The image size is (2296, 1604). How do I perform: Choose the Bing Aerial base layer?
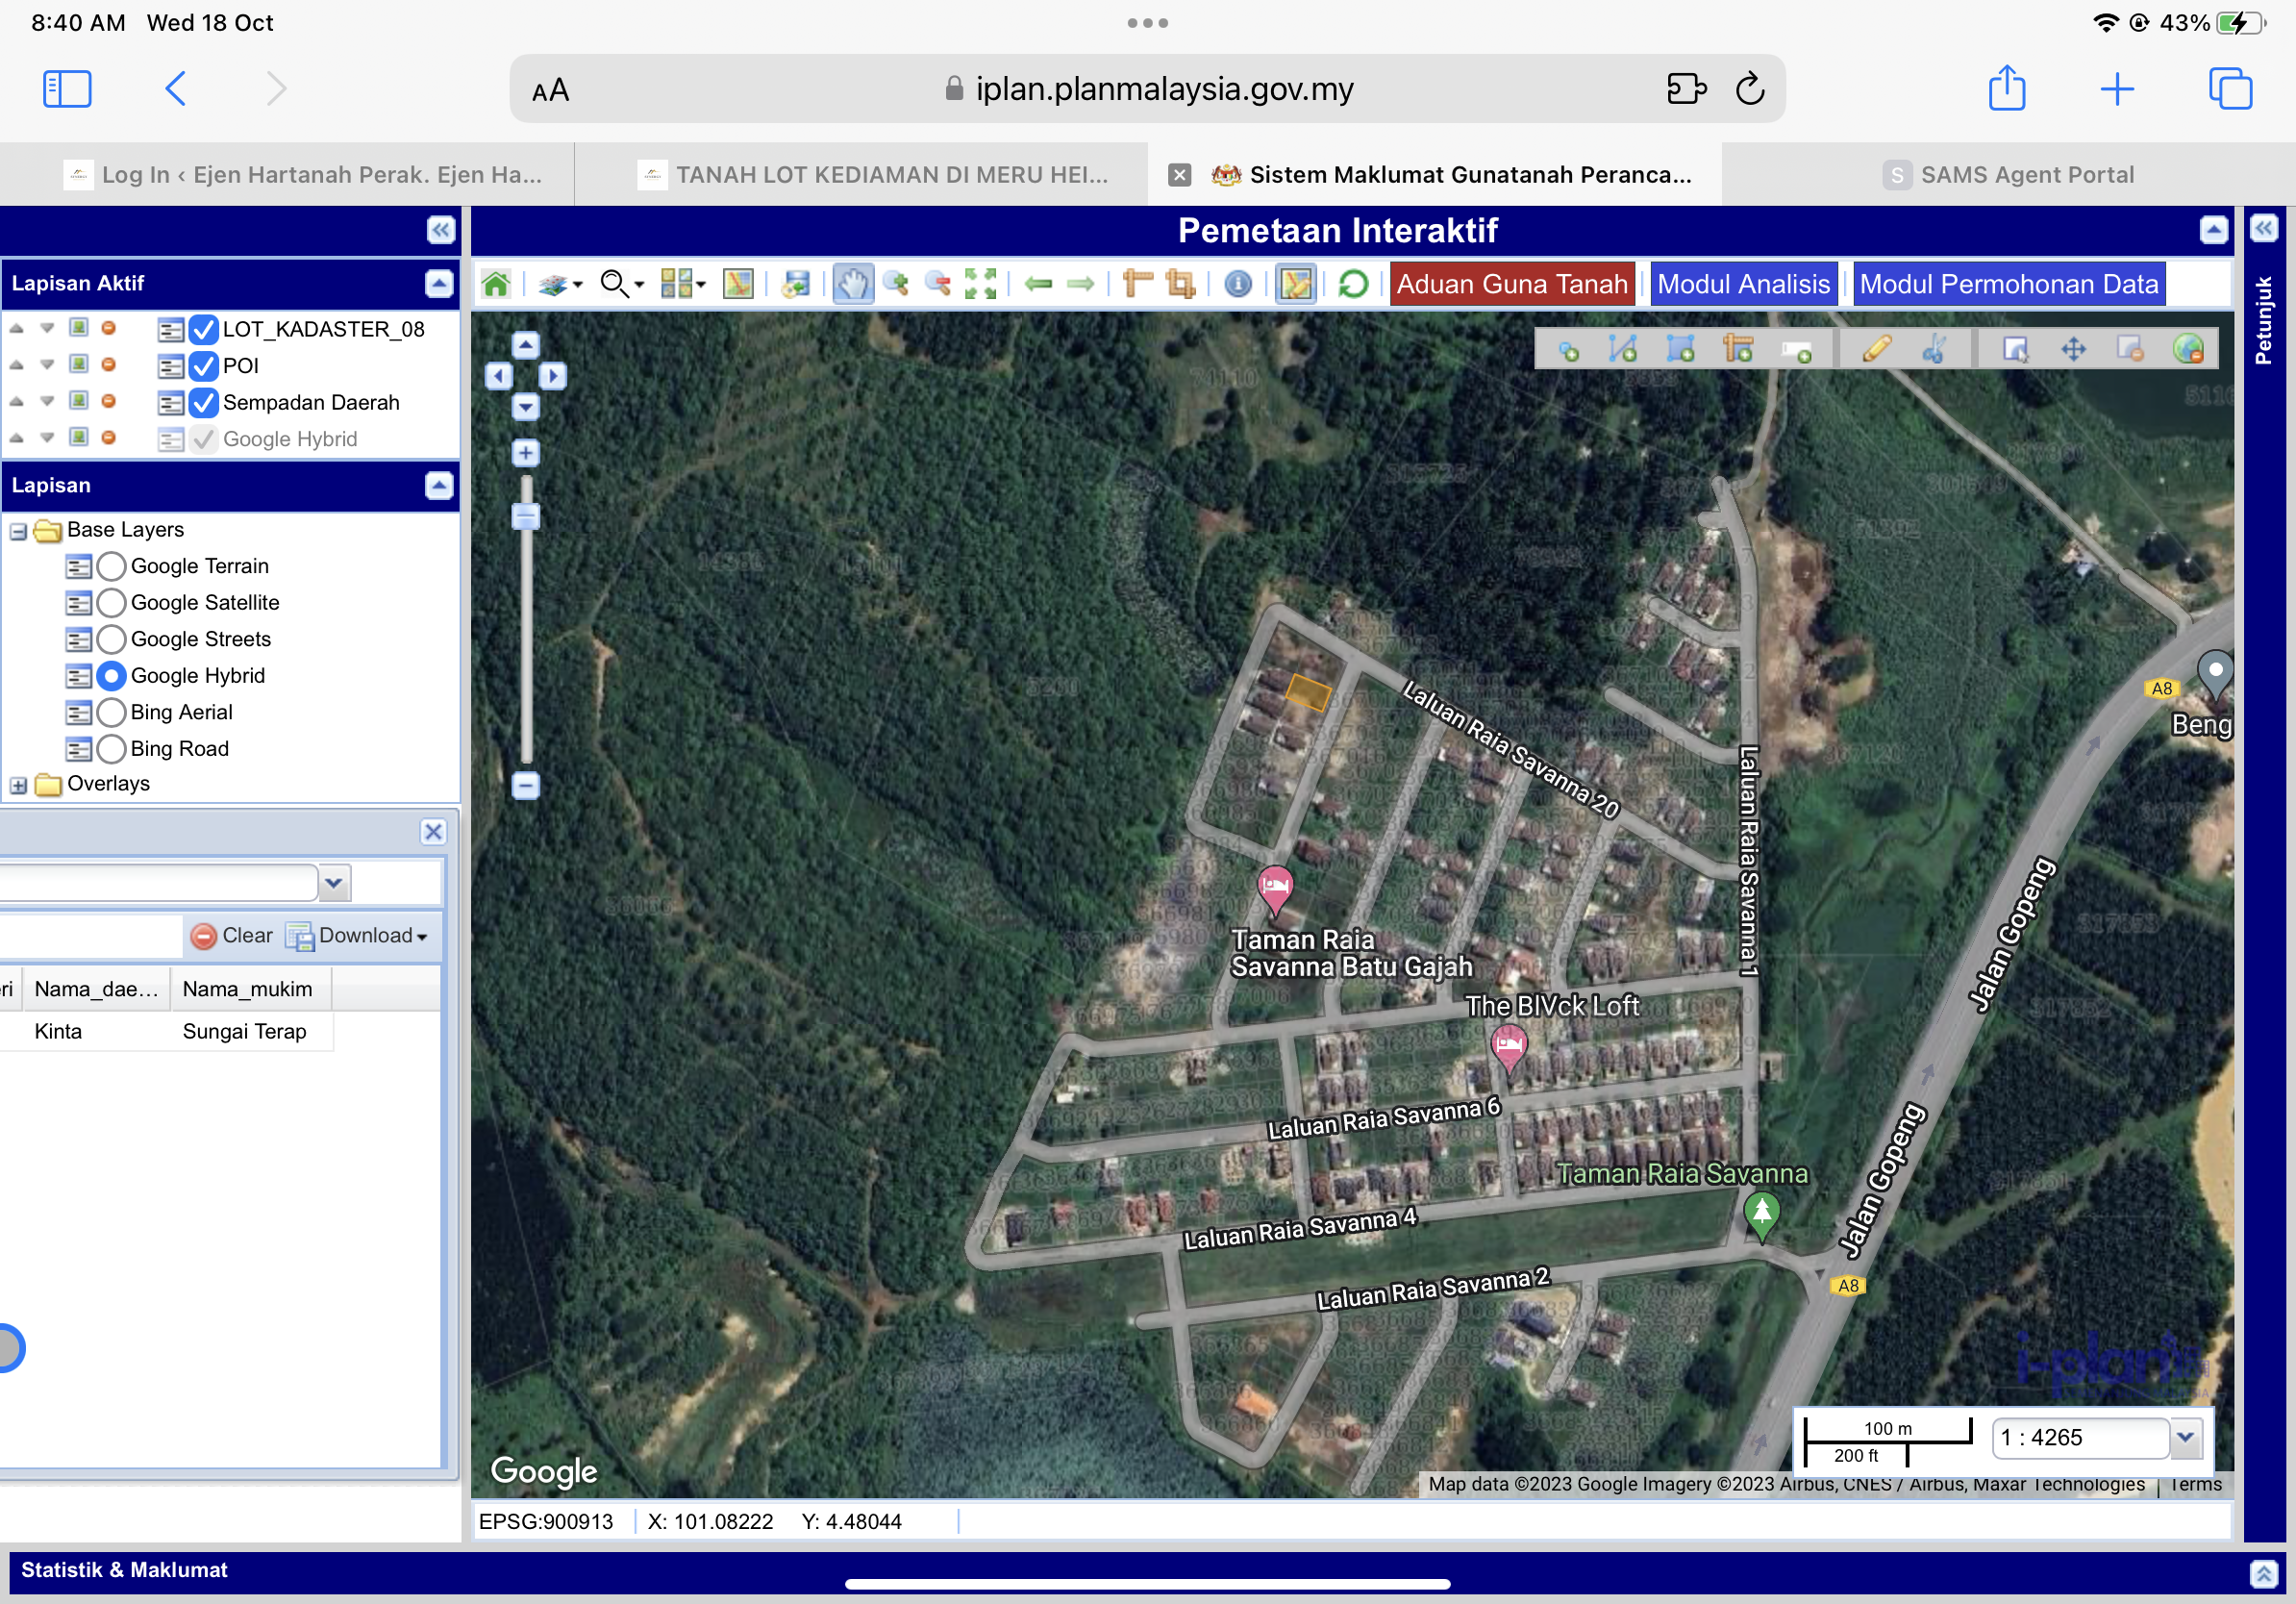[112, 713]
